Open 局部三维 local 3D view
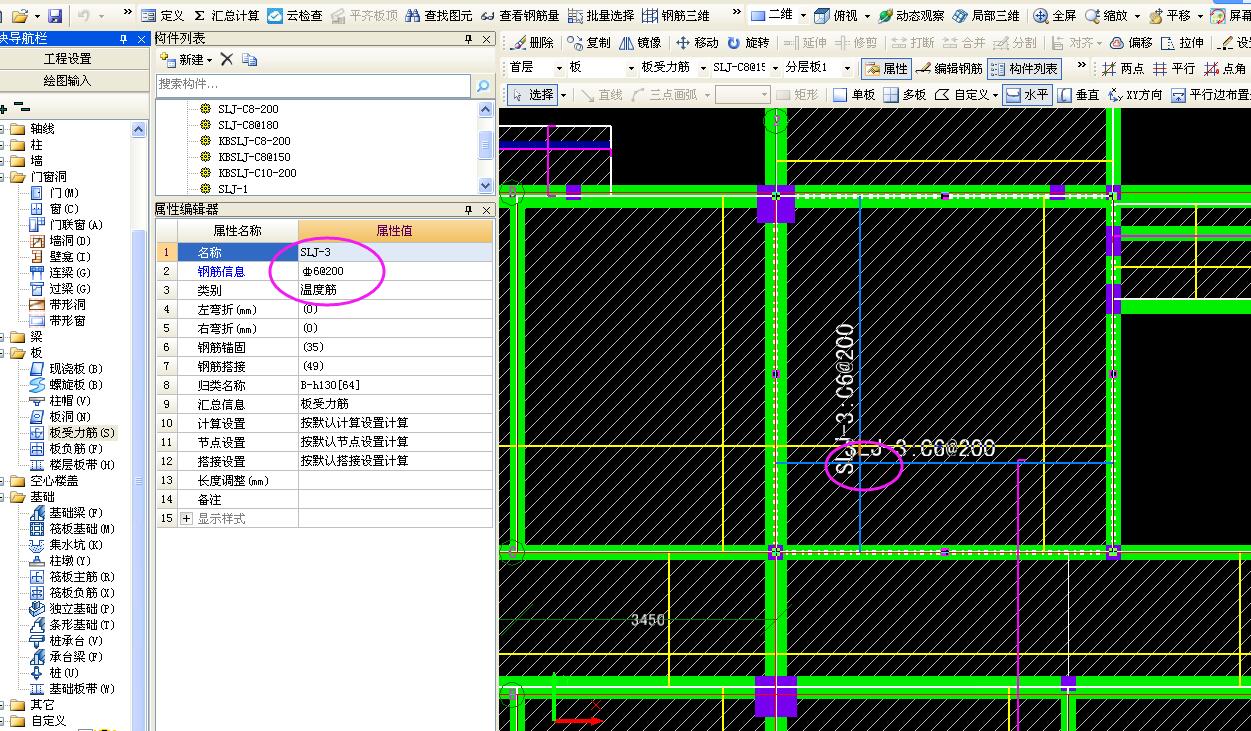 click(x=987, y=16)
